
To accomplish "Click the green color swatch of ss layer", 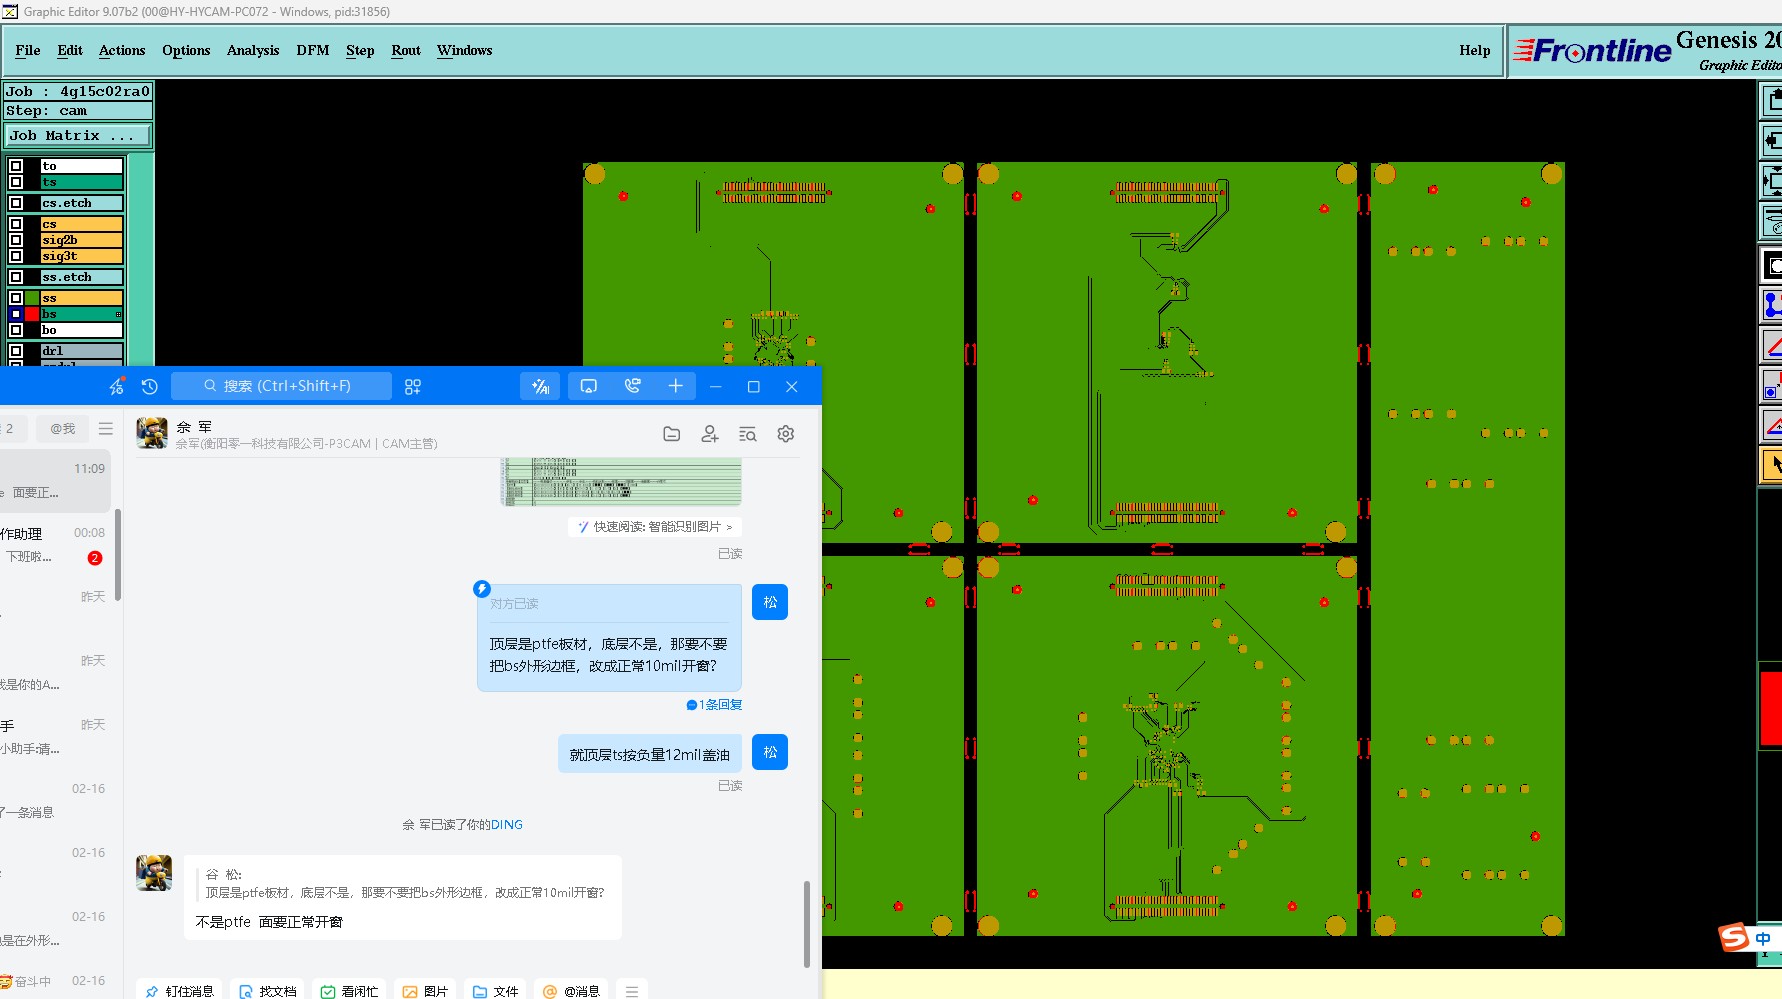I will pyautogui.click(x=32, y=298).
